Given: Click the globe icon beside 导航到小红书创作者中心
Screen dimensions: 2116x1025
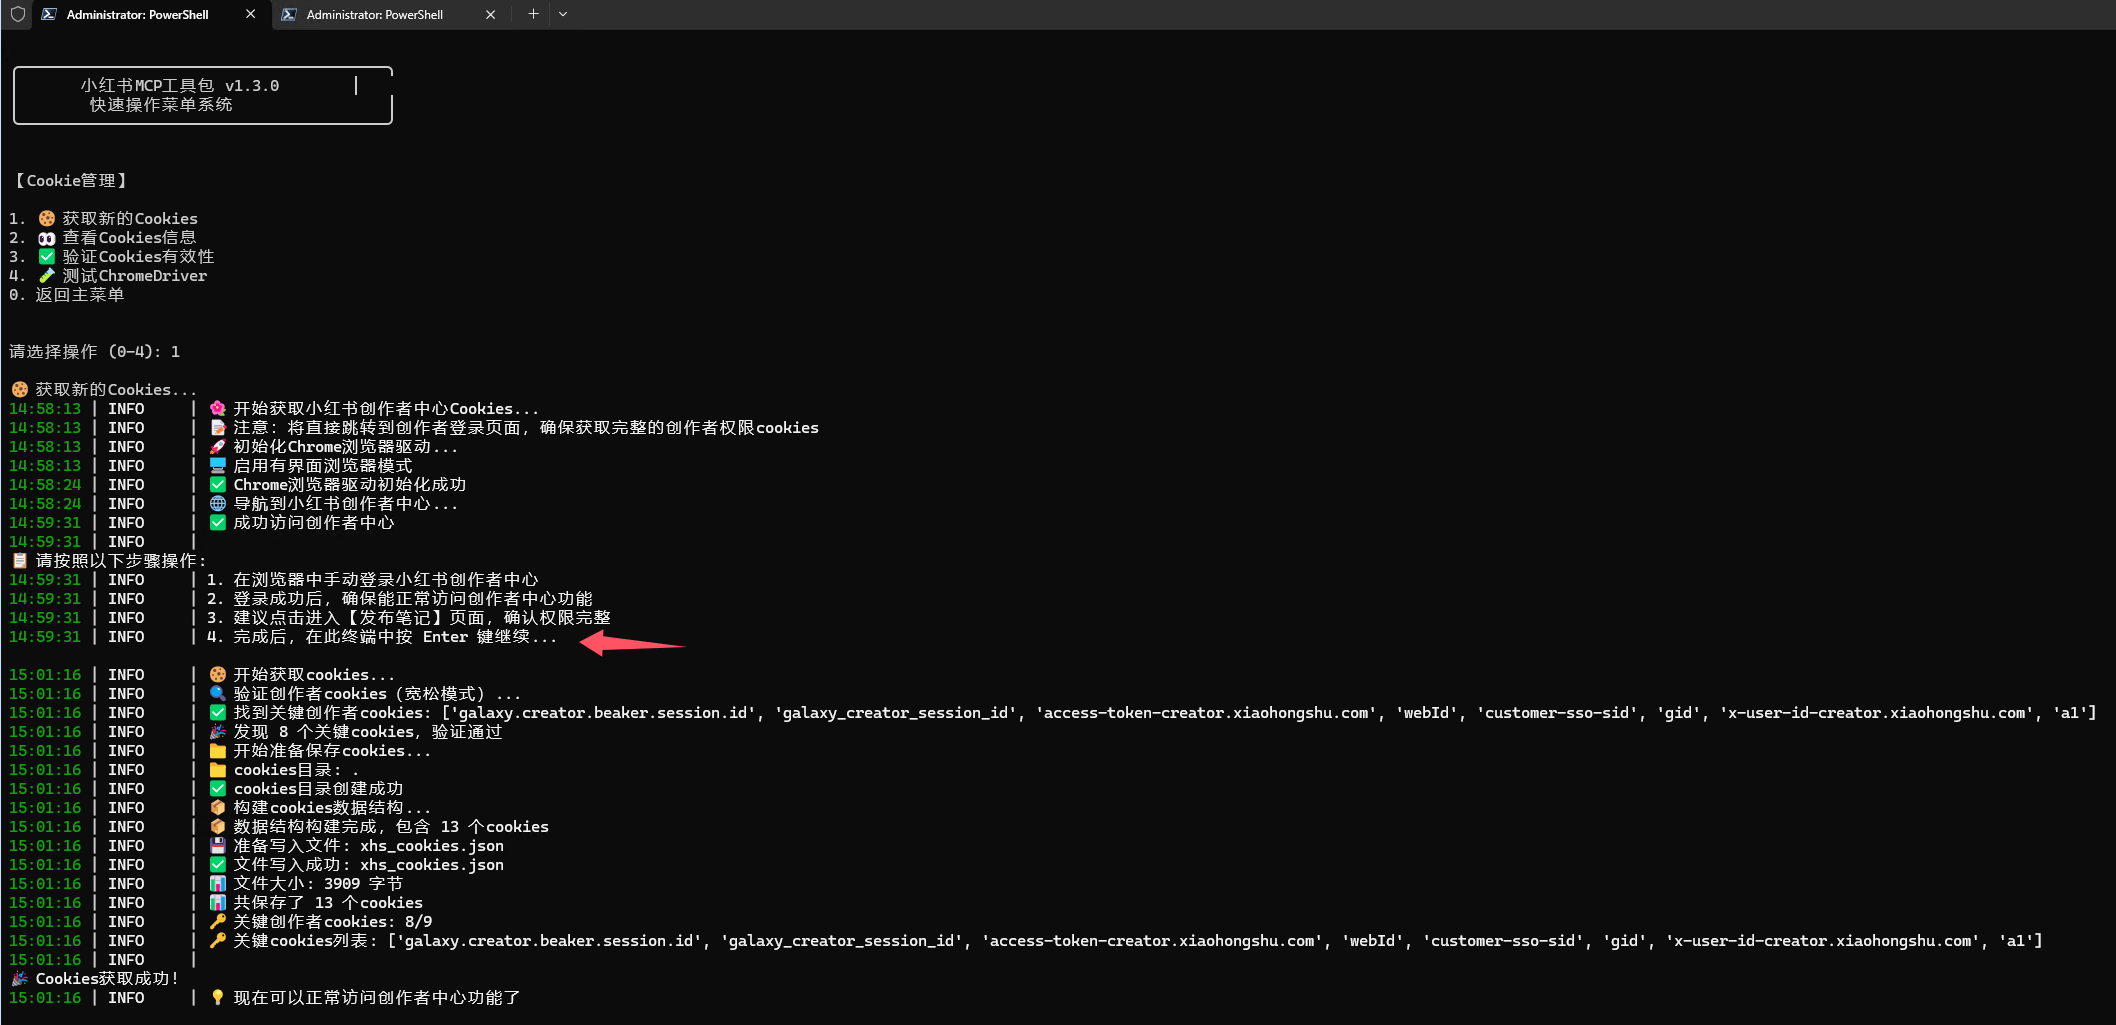Looking at the screenshot, I should [218, 503].
